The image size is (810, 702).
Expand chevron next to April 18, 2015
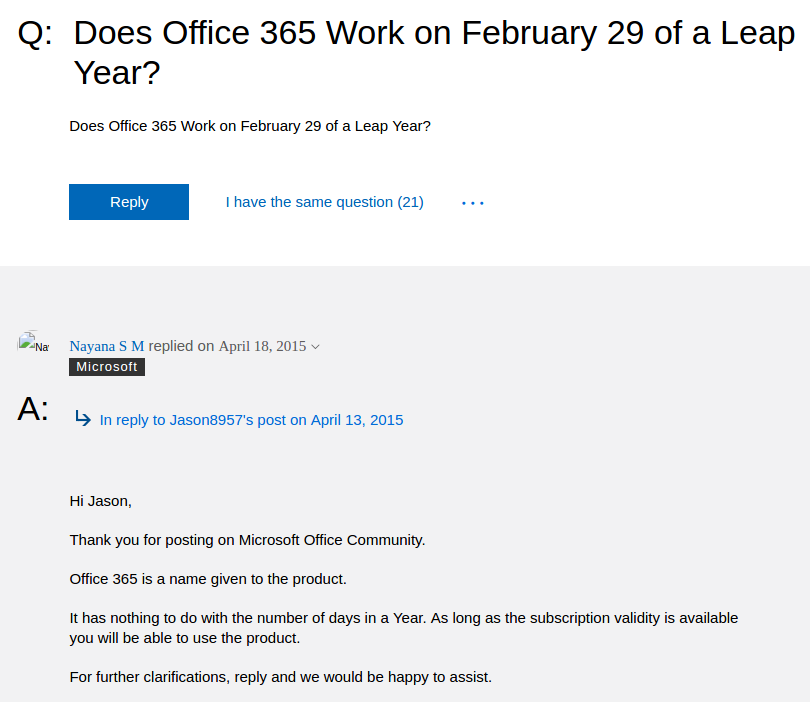[316, 347]
